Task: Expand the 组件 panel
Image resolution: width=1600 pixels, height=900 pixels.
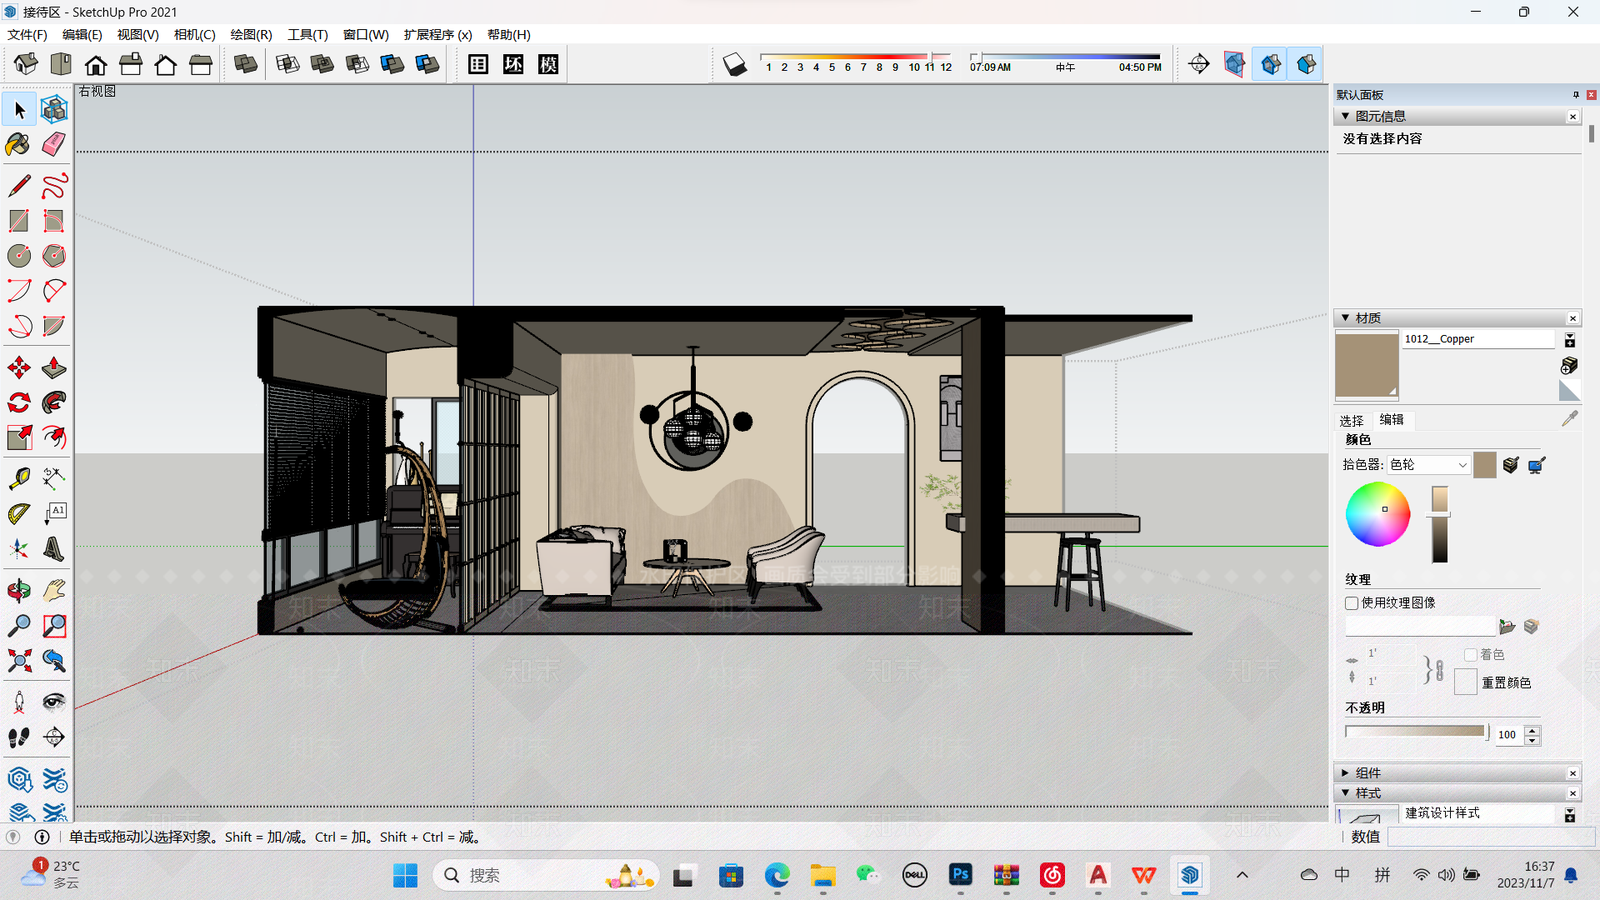Action: pyautogui.click(x=1345, y=773)
